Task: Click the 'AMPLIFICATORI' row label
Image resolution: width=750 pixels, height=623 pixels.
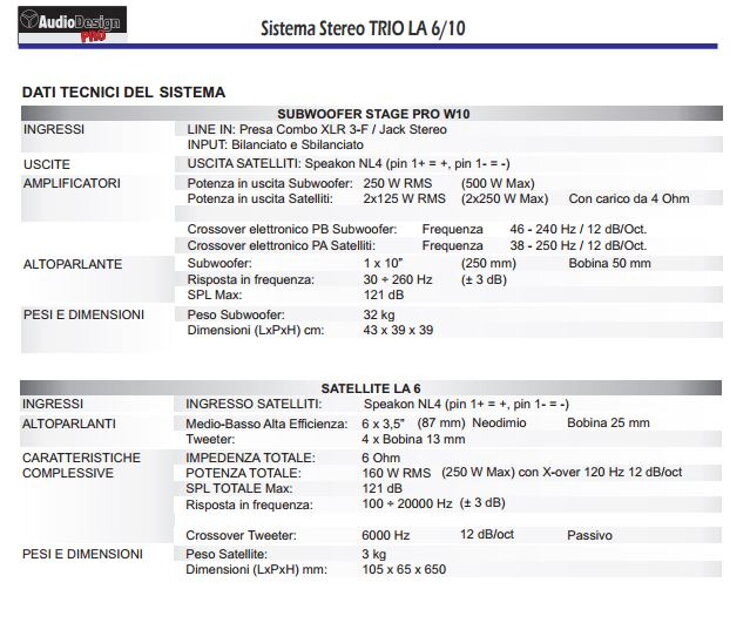Action: tap(72, 183)
